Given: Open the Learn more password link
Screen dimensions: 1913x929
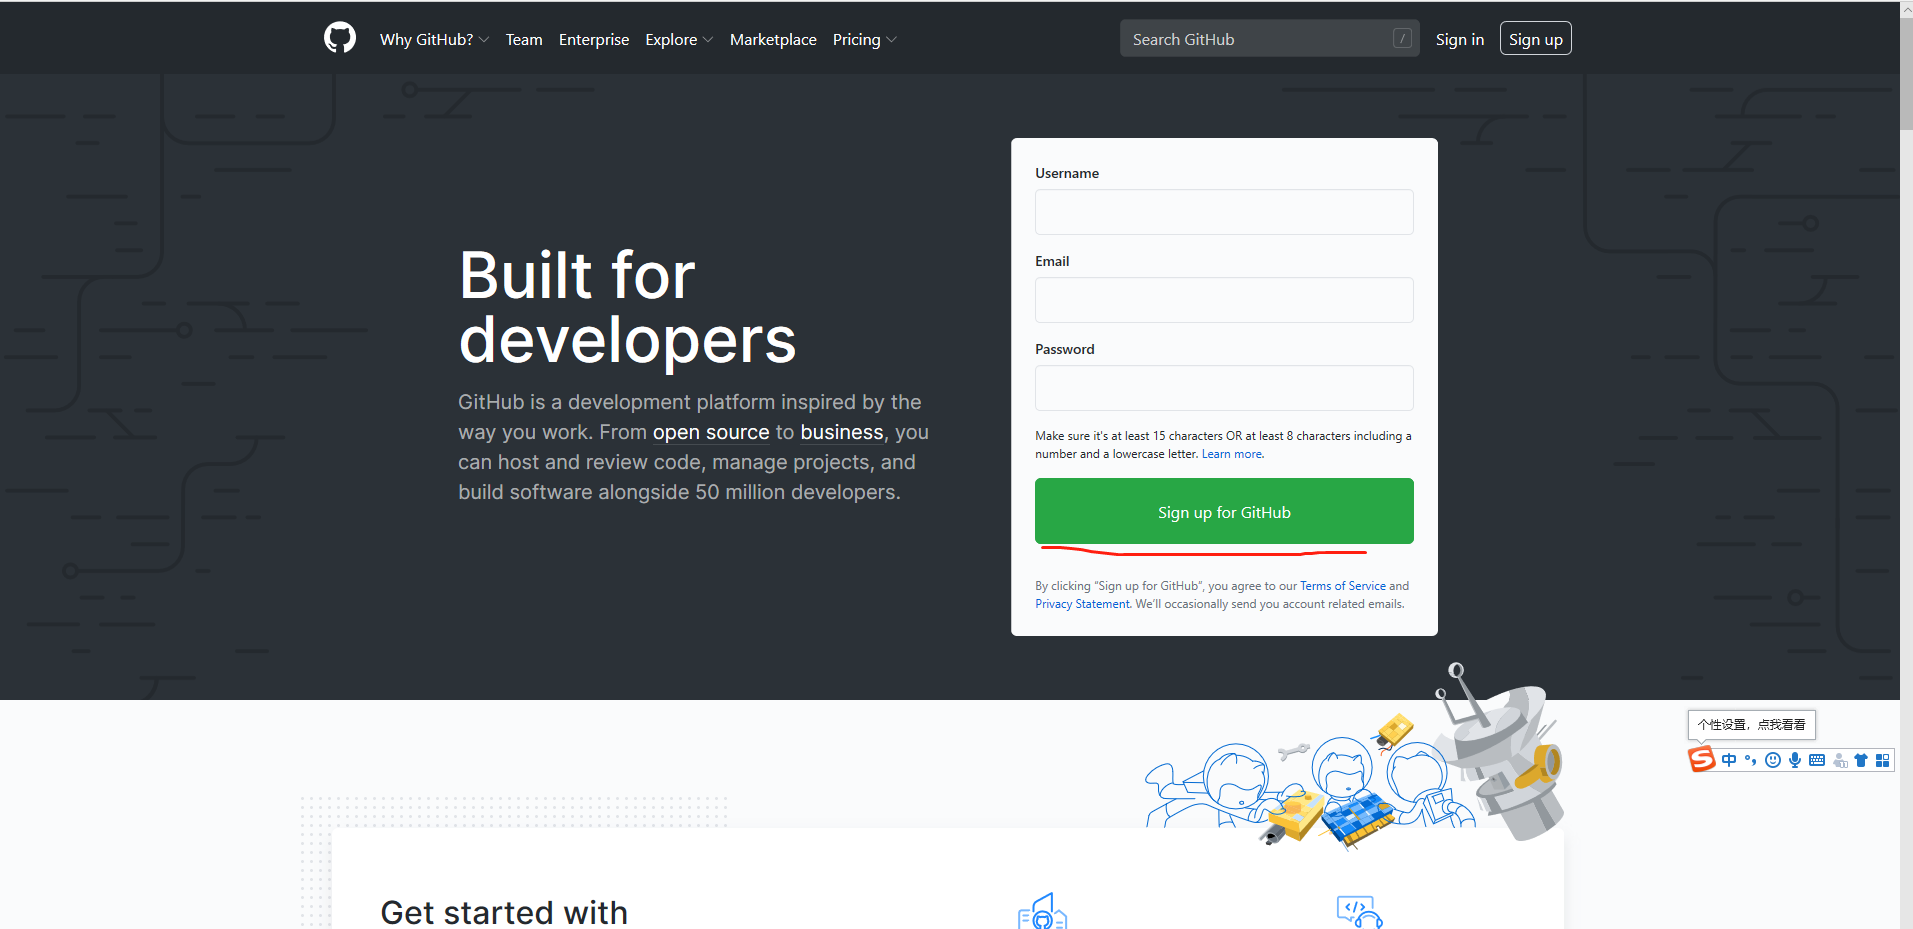Looking at the screenshot, I should point(1232,454).
